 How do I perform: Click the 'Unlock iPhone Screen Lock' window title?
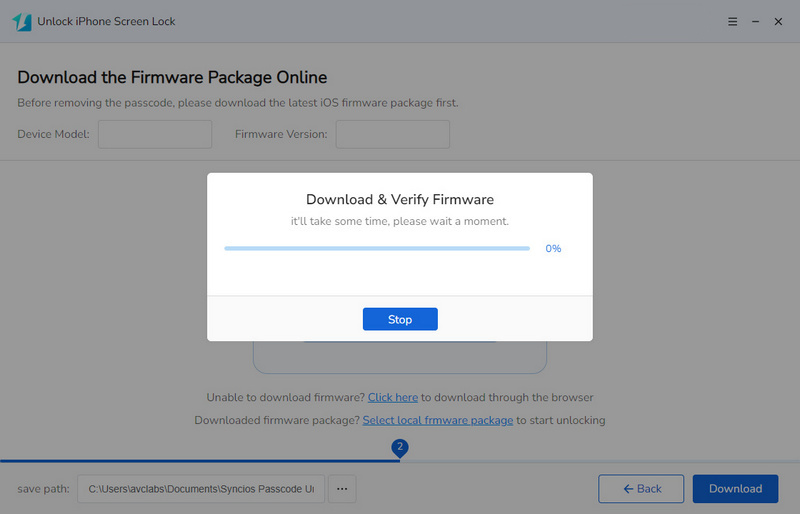[x=106, y=21]
